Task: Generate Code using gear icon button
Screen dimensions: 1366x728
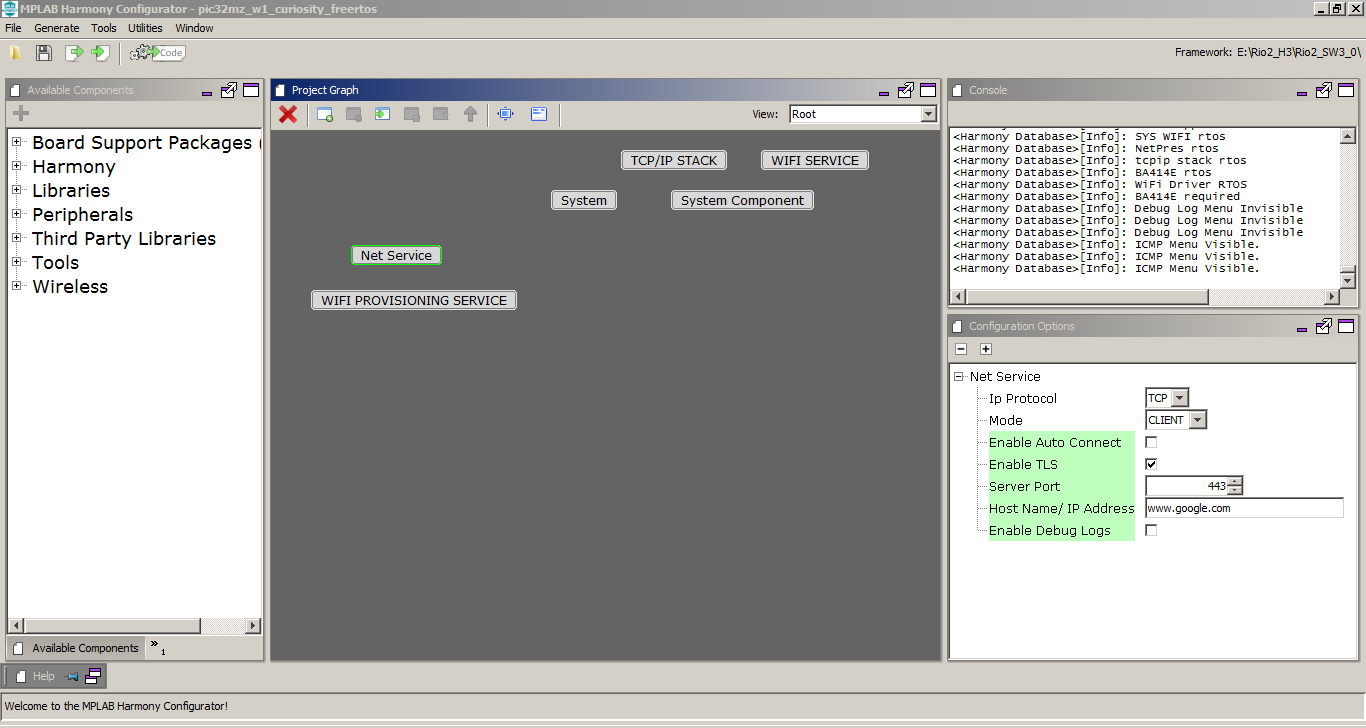Action: [158, 53]
